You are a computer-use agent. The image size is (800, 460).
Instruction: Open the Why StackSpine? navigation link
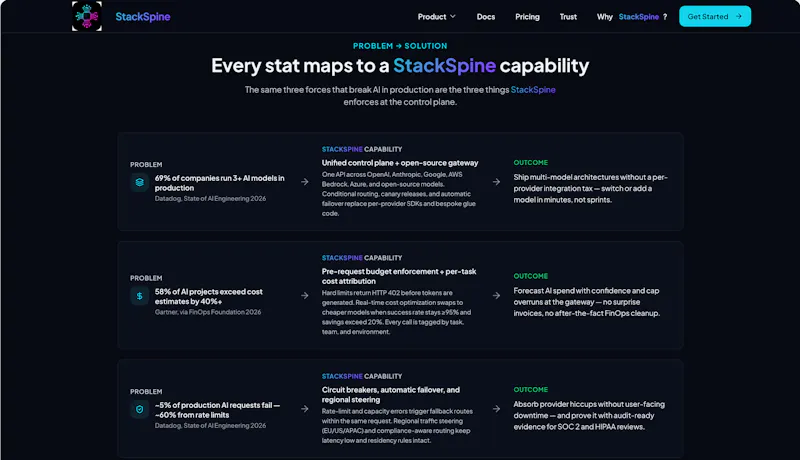point(632,17)
